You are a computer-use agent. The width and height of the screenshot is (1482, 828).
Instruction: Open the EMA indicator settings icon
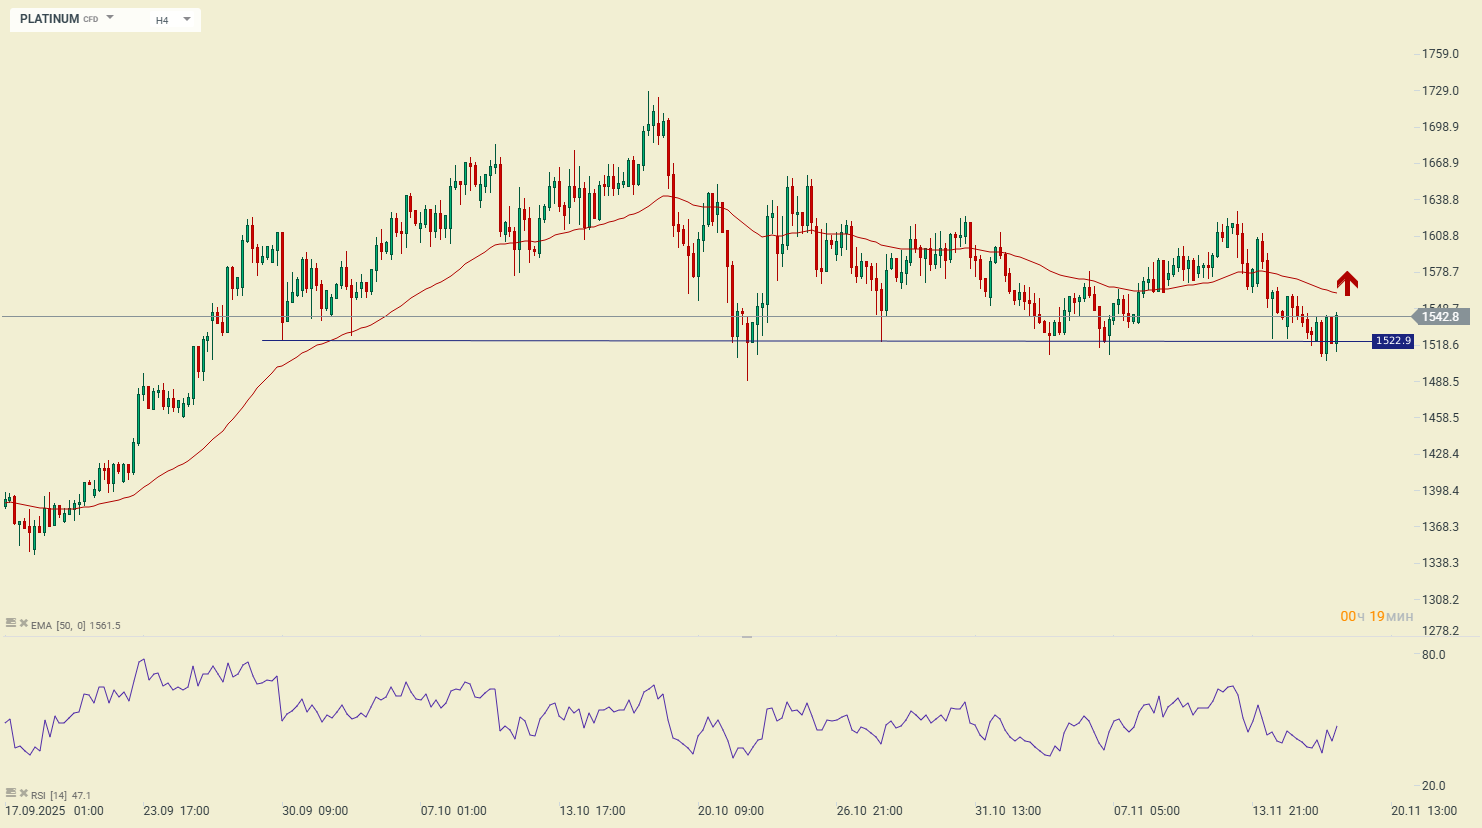[11, 623]
